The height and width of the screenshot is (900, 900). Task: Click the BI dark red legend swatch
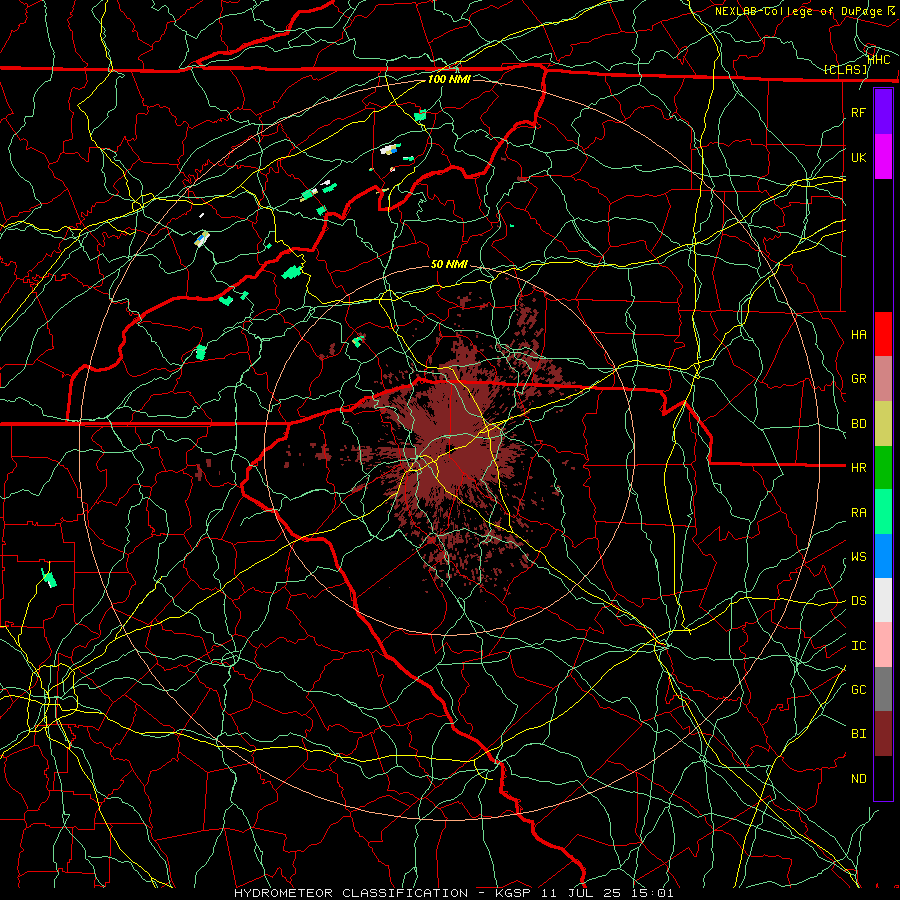click(883, 734)
